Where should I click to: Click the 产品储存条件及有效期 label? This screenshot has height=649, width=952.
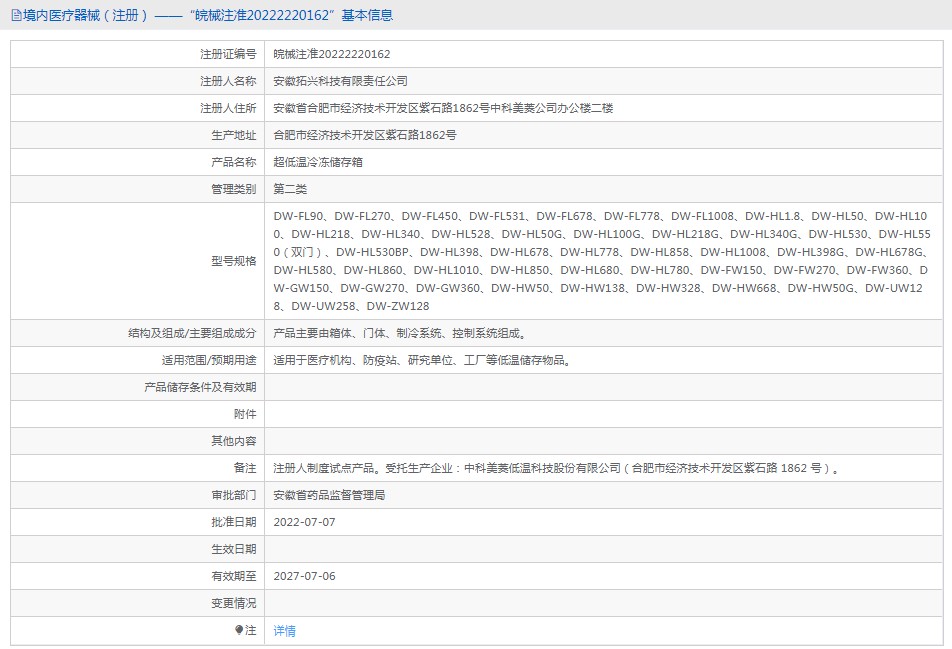pyautogui.click(x=200, y=387)
